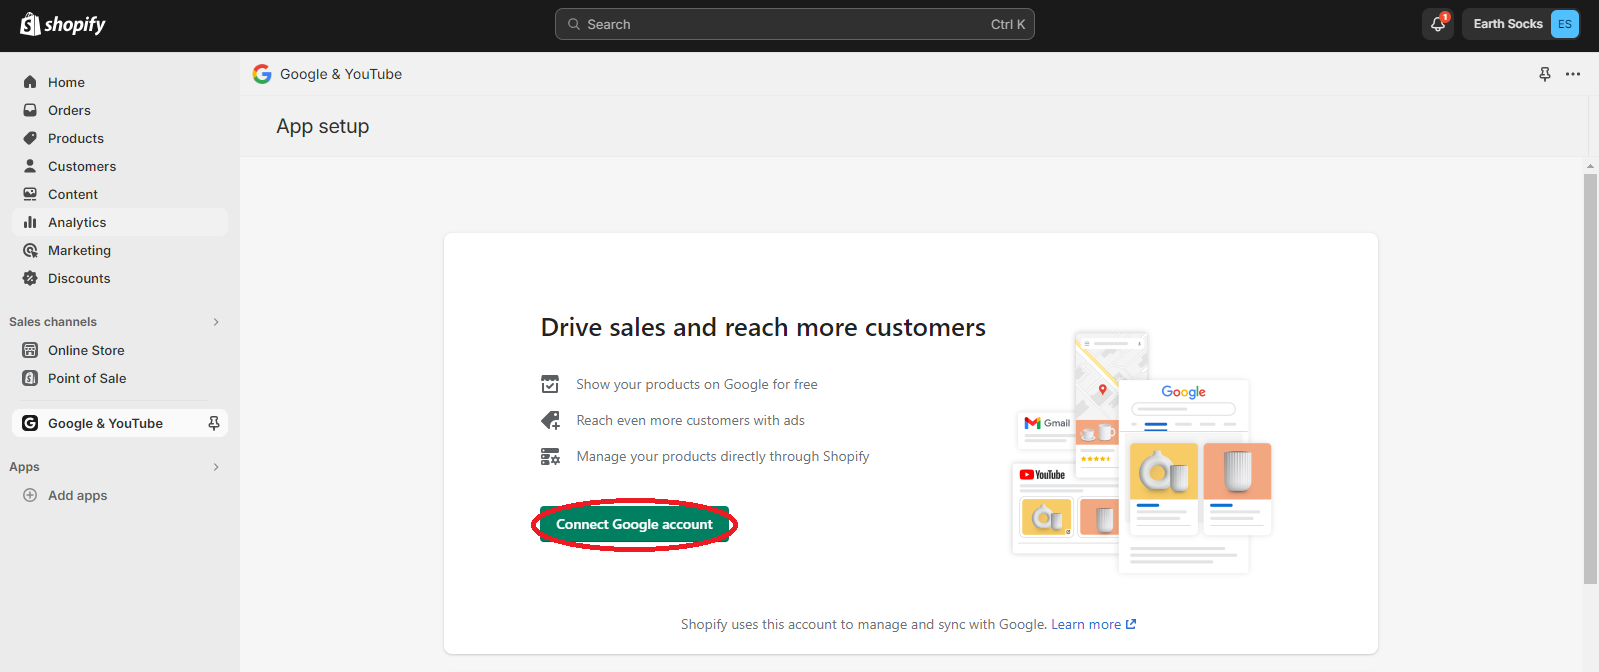Viewport: 1599px width, 672px height.
Task: Expand the Apps section chevron
Action: [x=216, y=467]
